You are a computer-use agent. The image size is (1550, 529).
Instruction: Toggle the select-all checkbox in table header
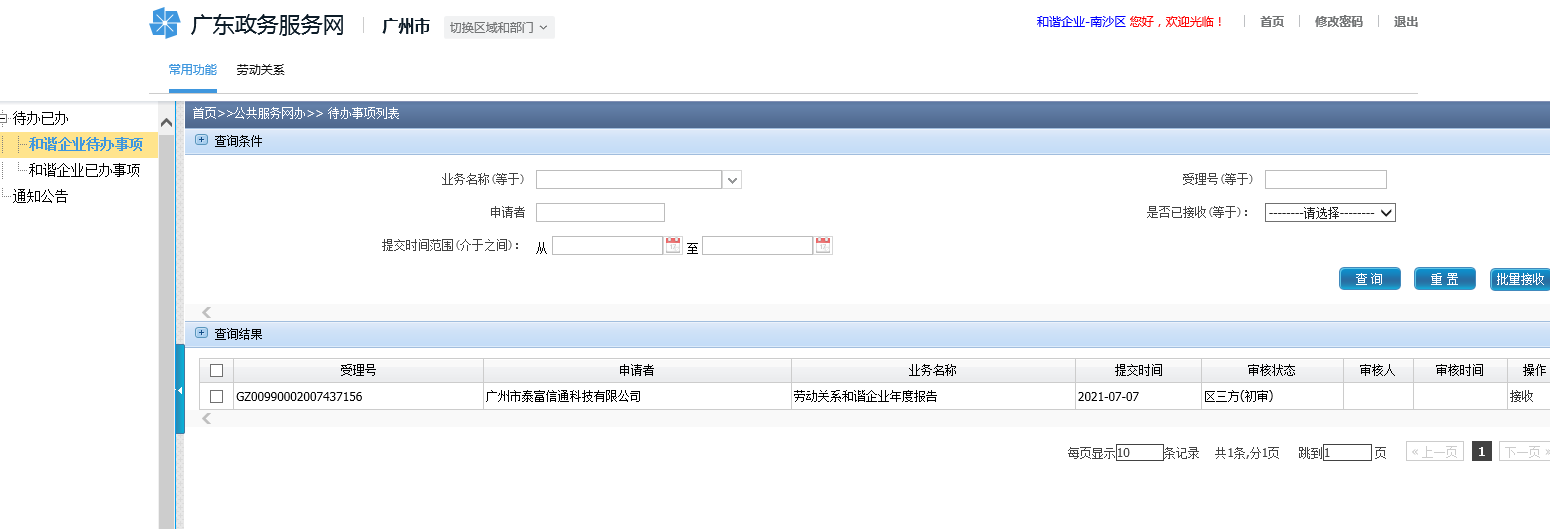point(216,370)
